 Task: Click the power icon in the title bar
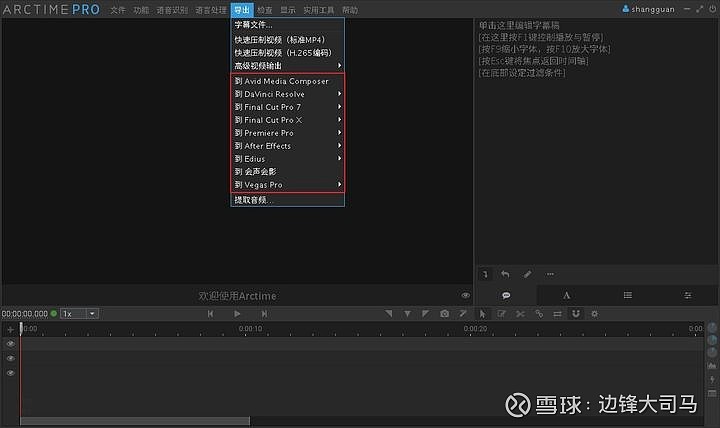[713, 9]
